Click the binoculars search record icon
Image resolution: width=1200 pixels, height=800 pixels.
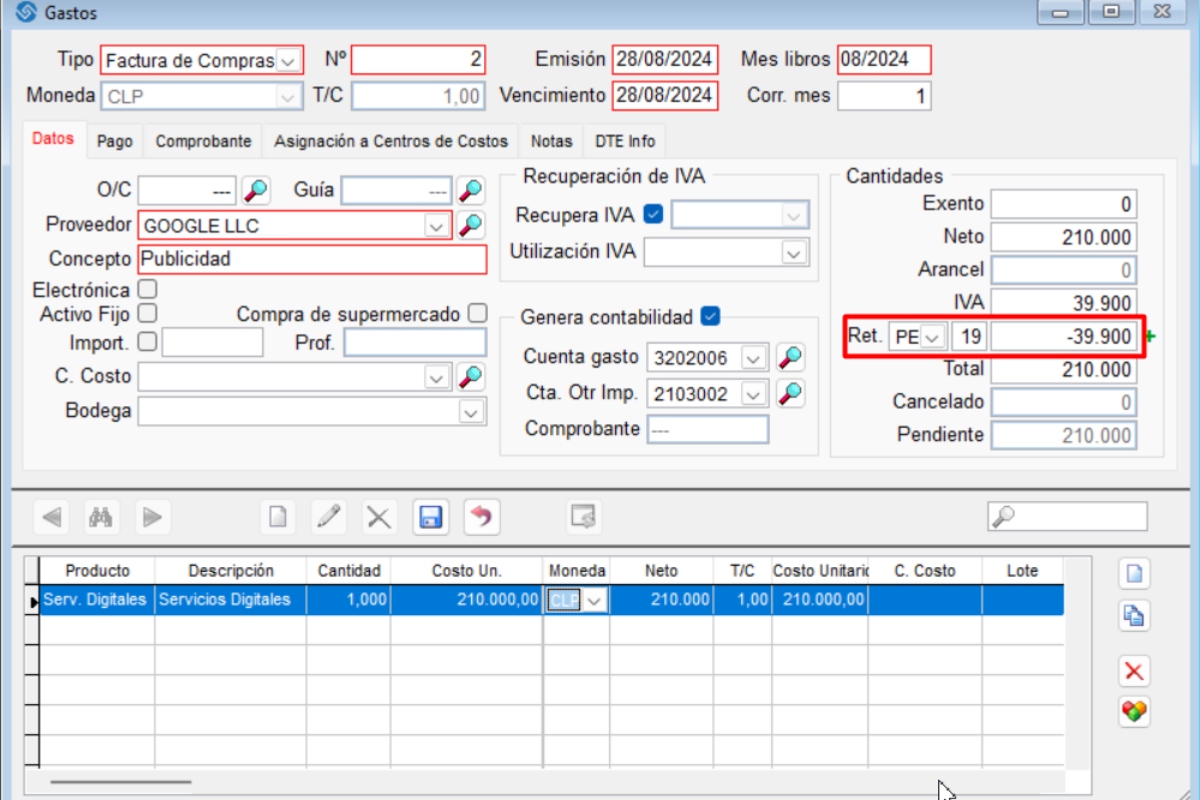click(102, 517)
